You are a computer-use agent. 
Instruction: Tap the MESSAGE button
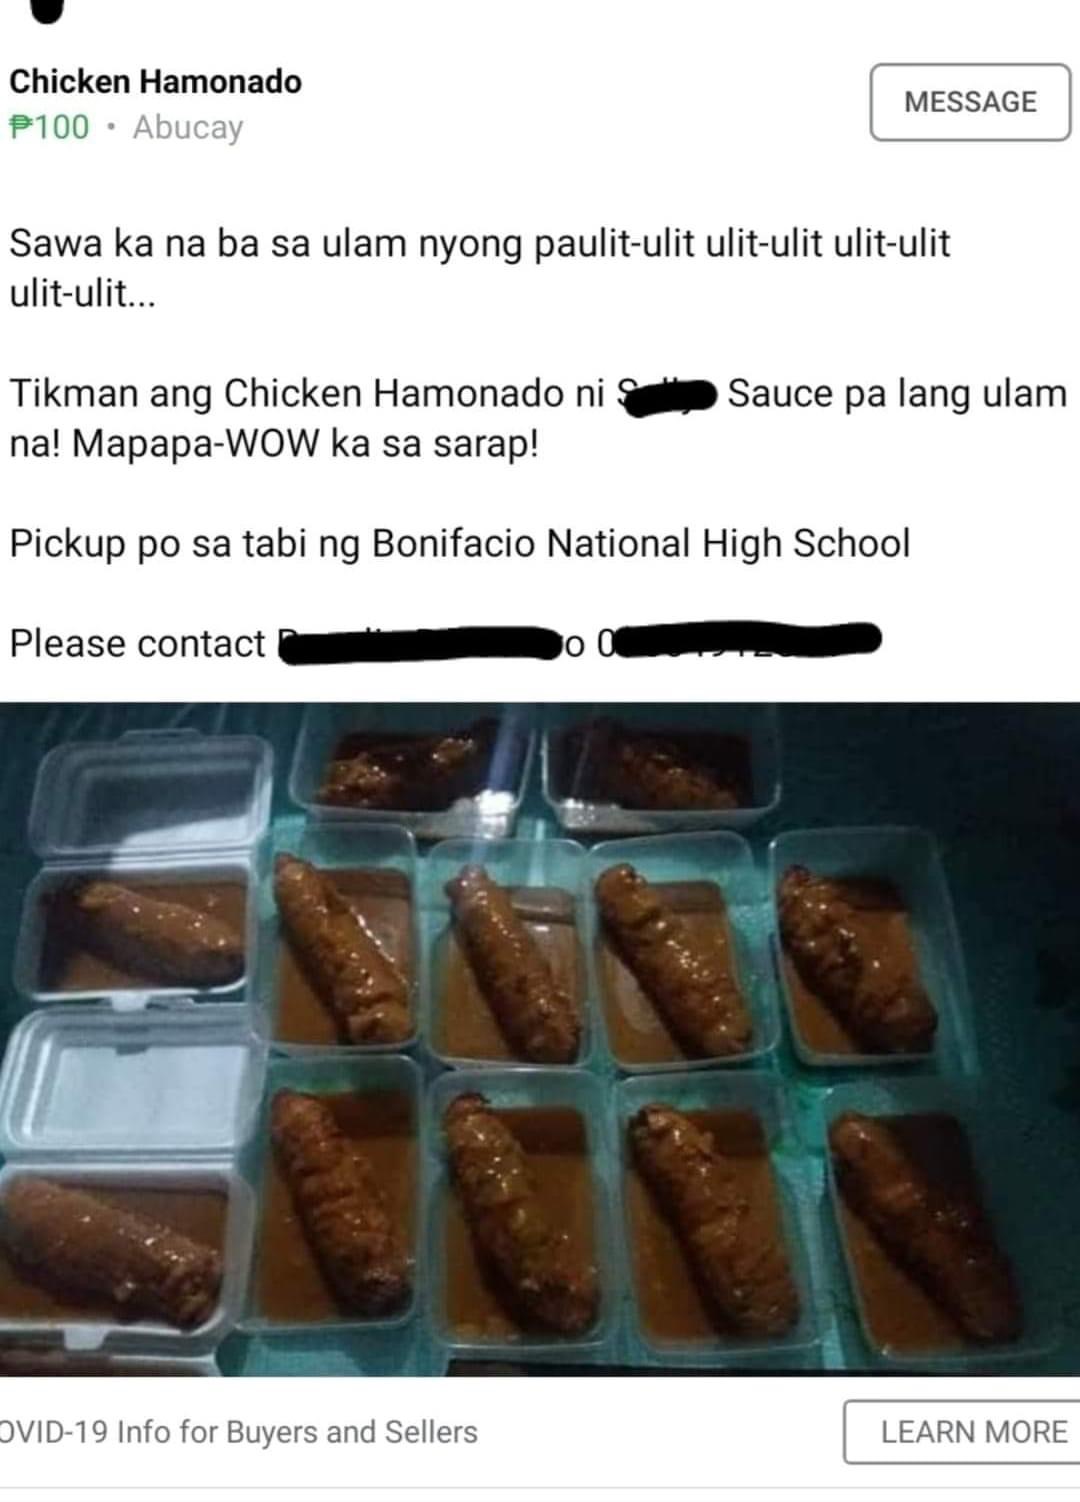(970, 102)
